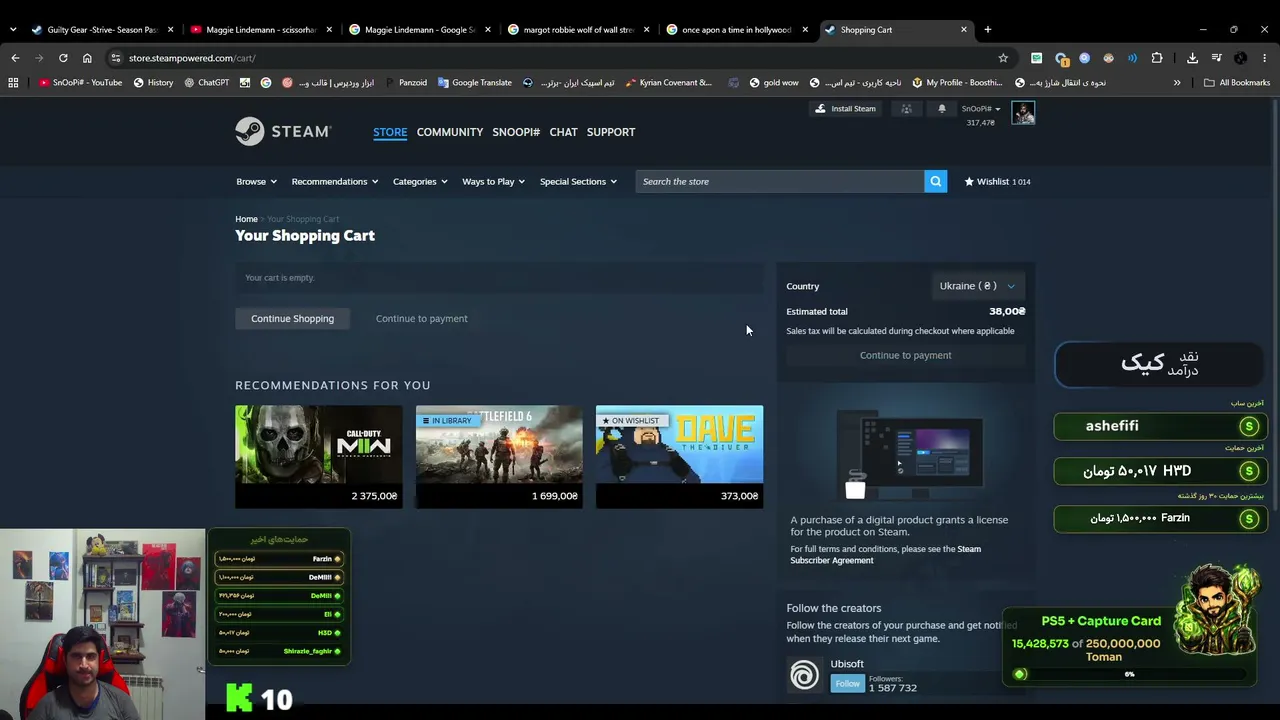This screenshot has height=720, width=1280.
Task: Open the Call of Duty MWII recommendation
Action: (x=319, y=457)
